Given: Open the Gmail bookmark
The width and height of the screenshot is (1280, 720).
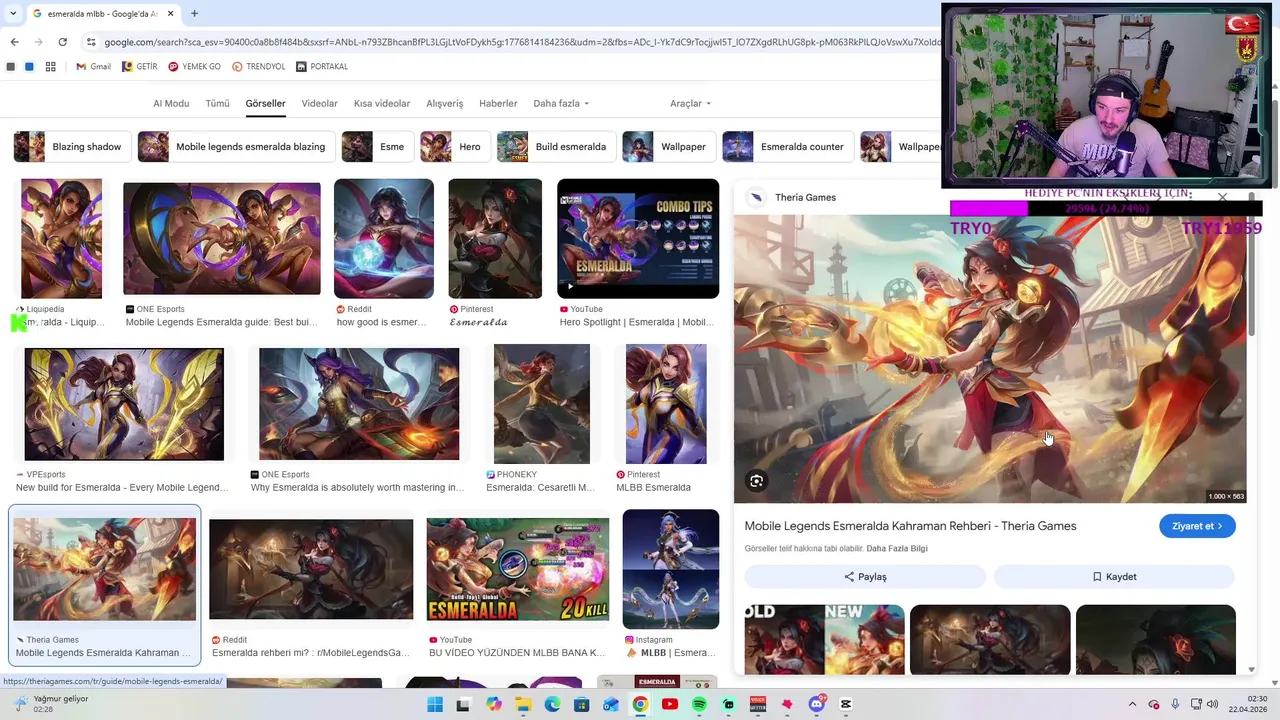Looking at the screenshot, I should [93, 67].
